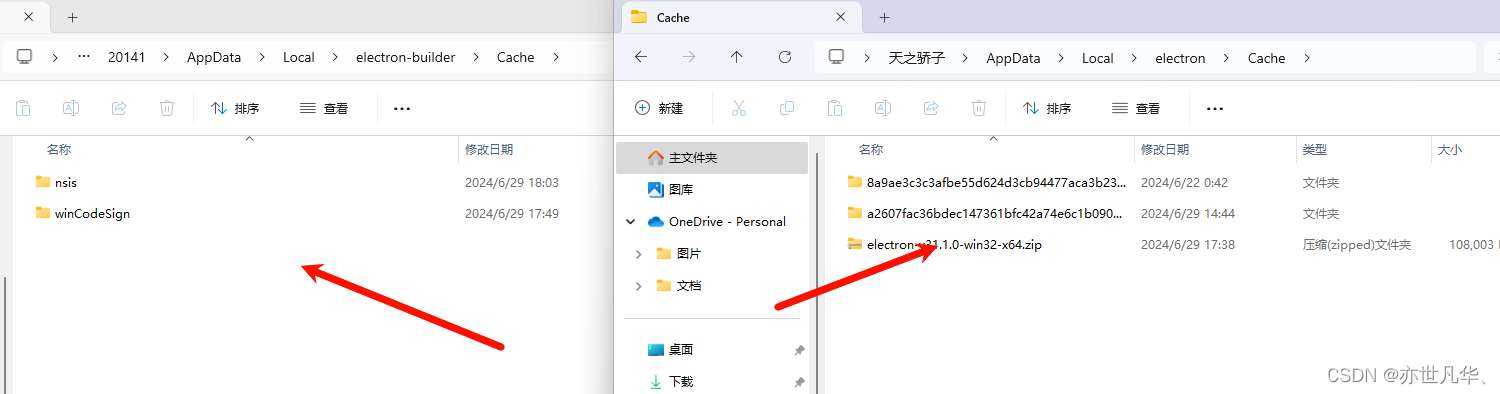Open new tab in left Explorer window
Screen dimensions: 1500x394
(73, 17)
